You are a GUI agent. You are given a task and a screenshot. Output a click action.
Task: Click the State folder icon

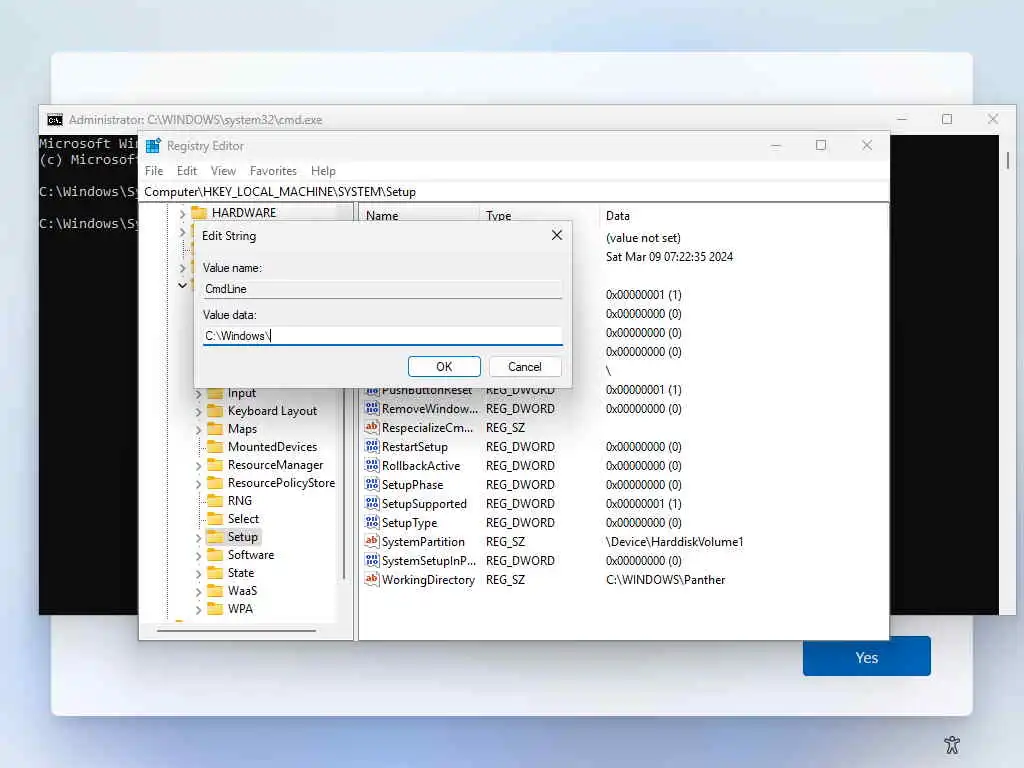click(x=215, y=573)
